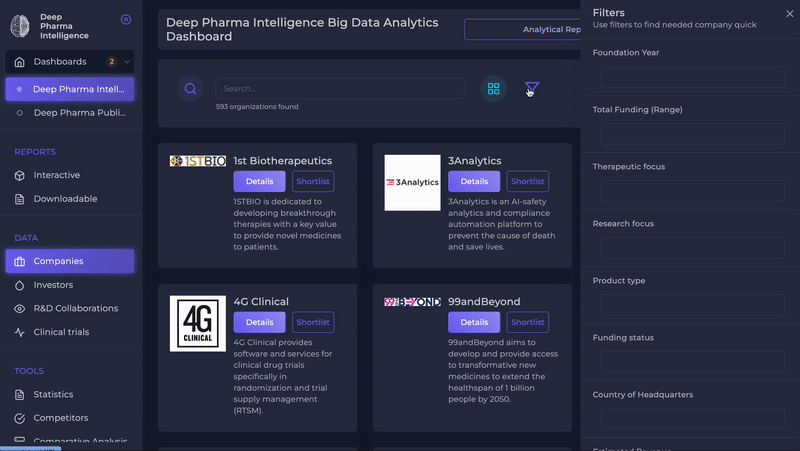
Task: View Details for 99andBeyond
Action: click(474, 322)
